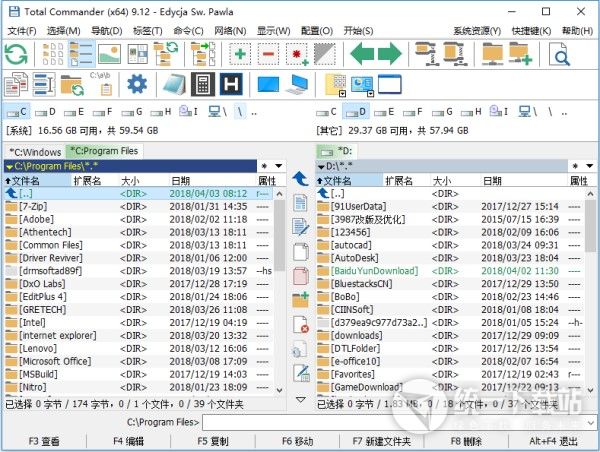
Task: Enable thumbnail view icon
Action: (x=109, y=54)
